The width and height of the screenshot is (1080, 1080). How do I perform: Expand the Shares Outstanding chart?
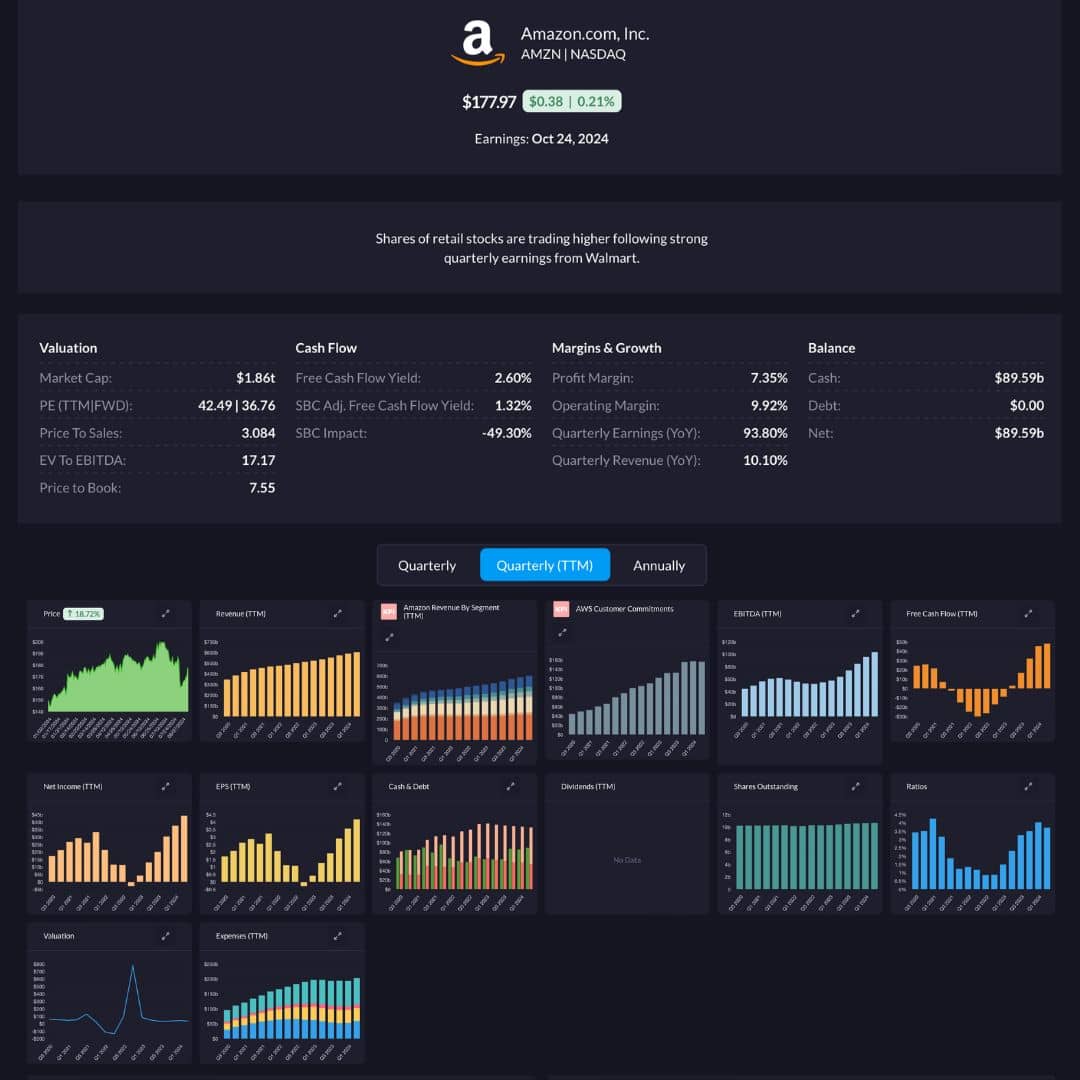pyautogui.click(x=855, y=786)
